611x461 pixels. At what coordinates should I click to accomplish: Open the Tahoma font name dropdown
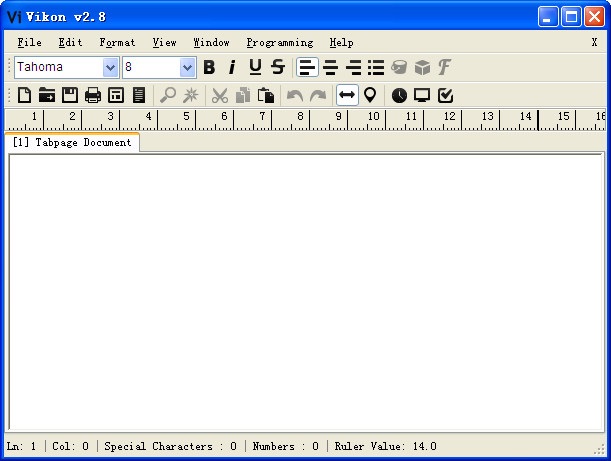click(110, 67)
